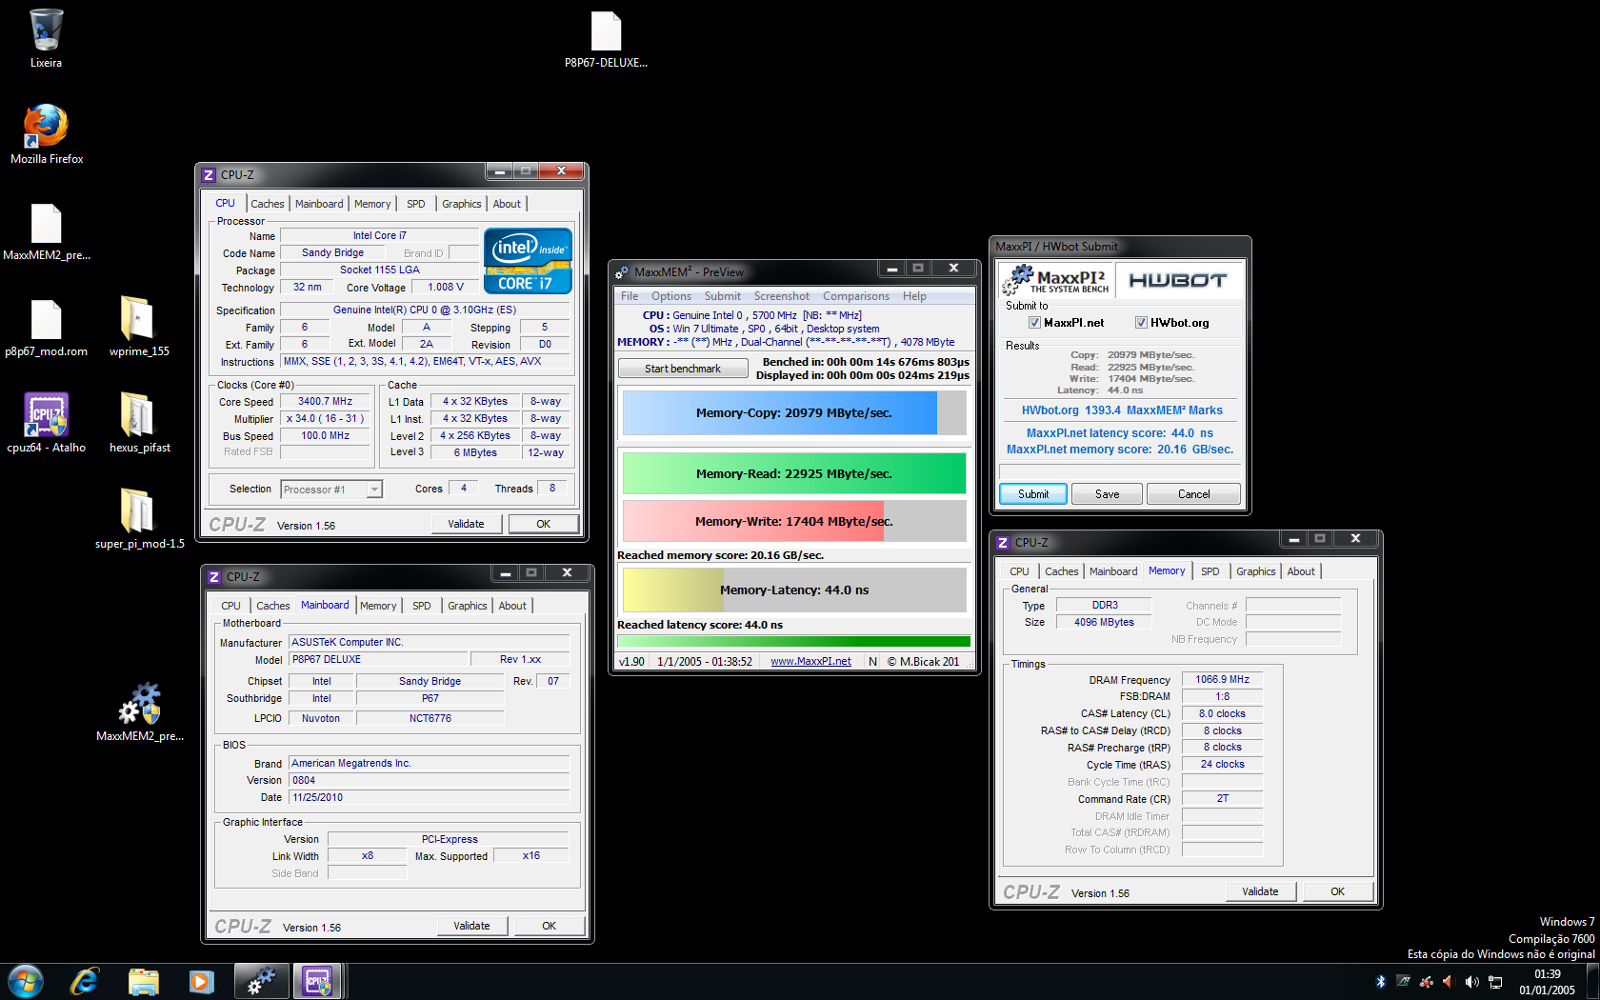Click the HWBOT logo in submit window

pos(1177,281)
